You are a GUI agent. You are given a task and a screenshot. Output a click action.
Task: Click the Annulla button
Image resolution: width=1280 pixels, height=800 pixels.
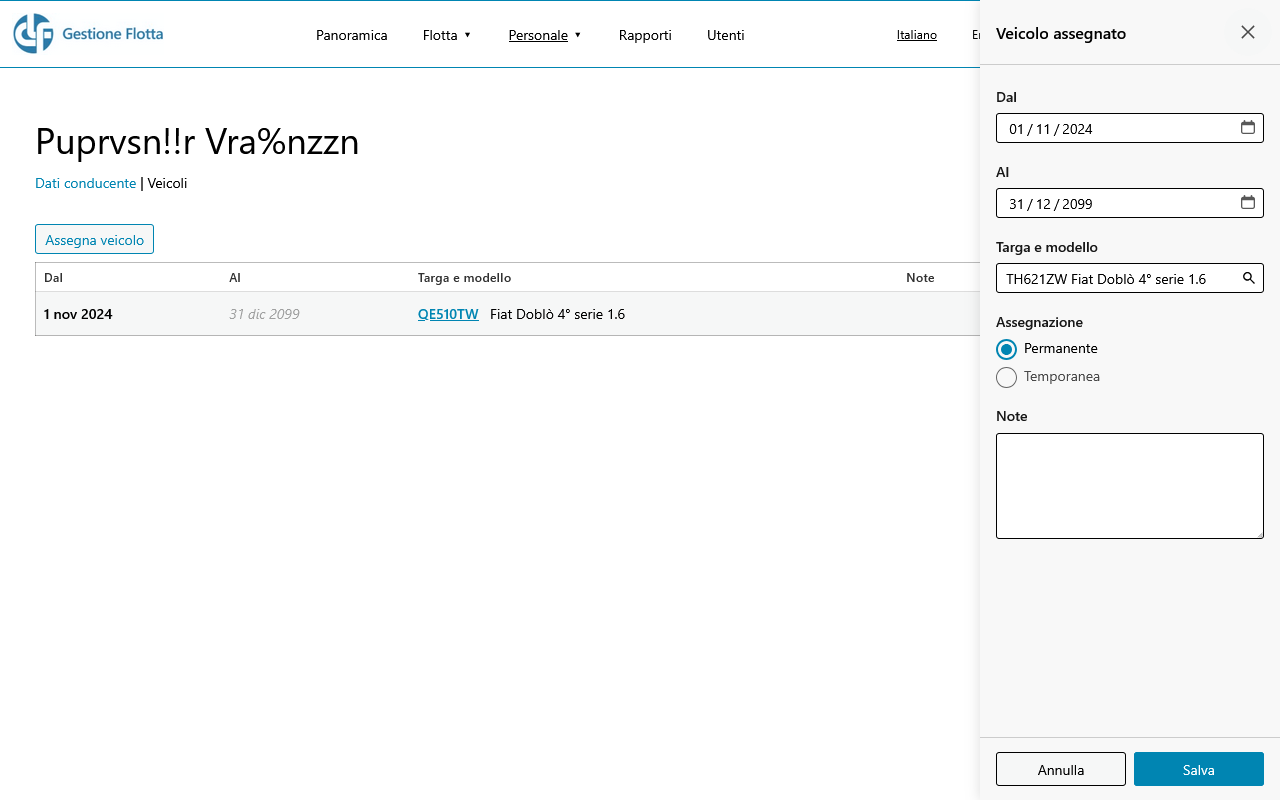pyautogui.click(x=1061, y=769)
